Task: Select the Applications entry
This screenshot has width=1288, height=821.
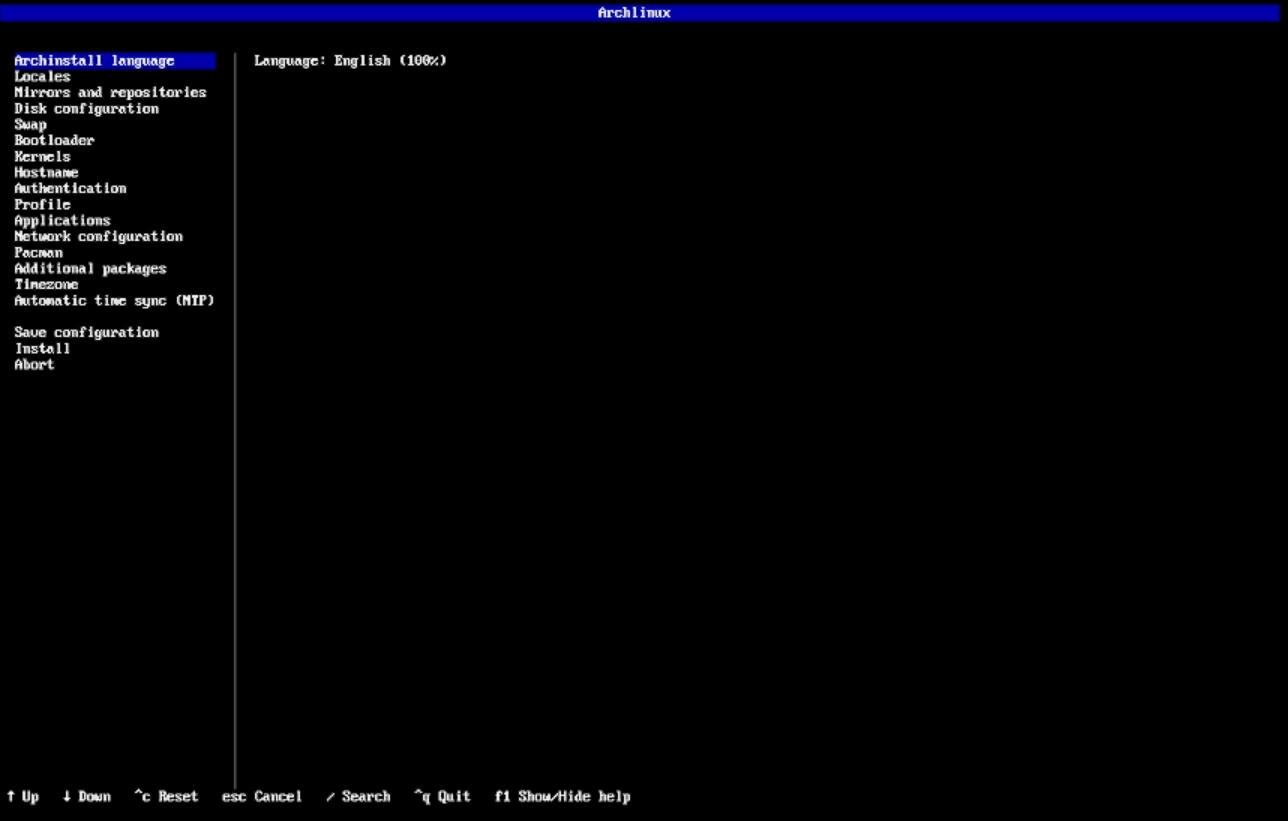Action: tap(62, 221)
